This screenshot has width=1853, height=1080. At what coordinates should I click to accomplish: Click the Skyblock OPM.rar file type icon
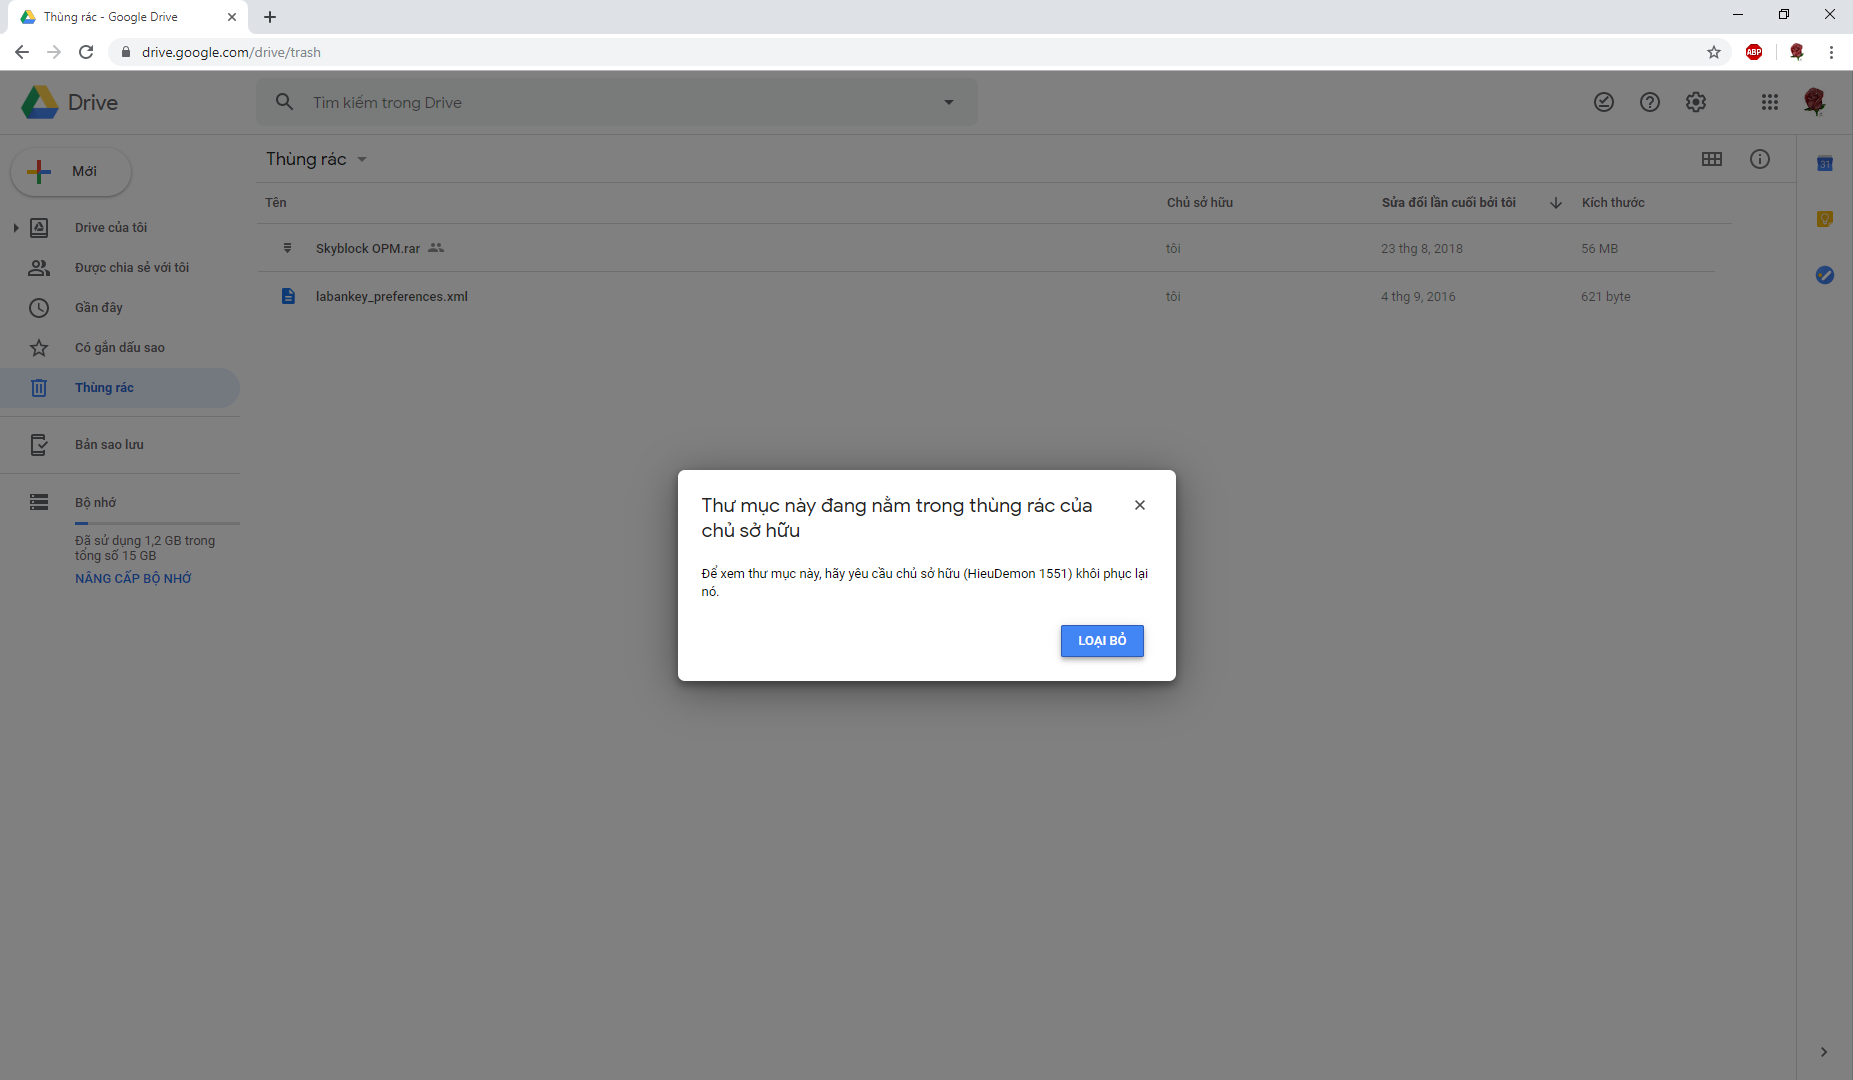click(x=288, y=248)
